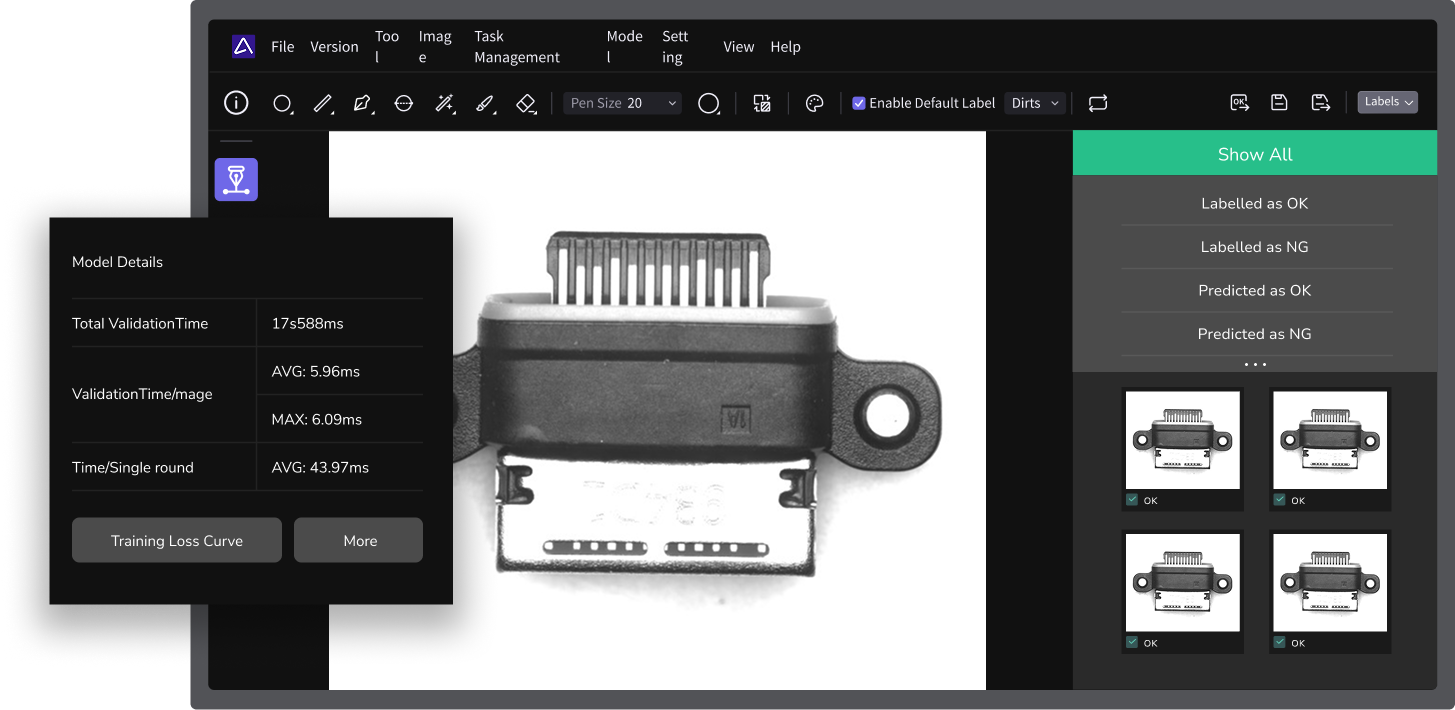This screenshot has width=1455, height=710.
Task: Select the top-right connector thumbnail
Action: coord(1330,440)
